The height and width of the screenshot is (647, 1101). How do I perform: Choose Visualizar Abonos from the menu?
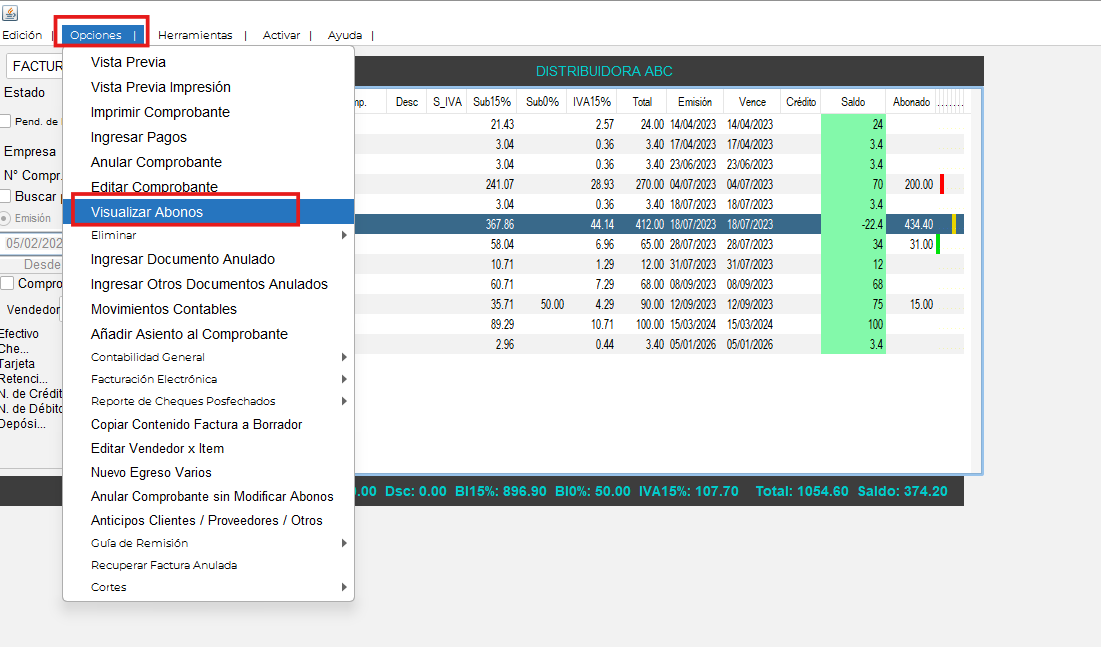(147, 212)
